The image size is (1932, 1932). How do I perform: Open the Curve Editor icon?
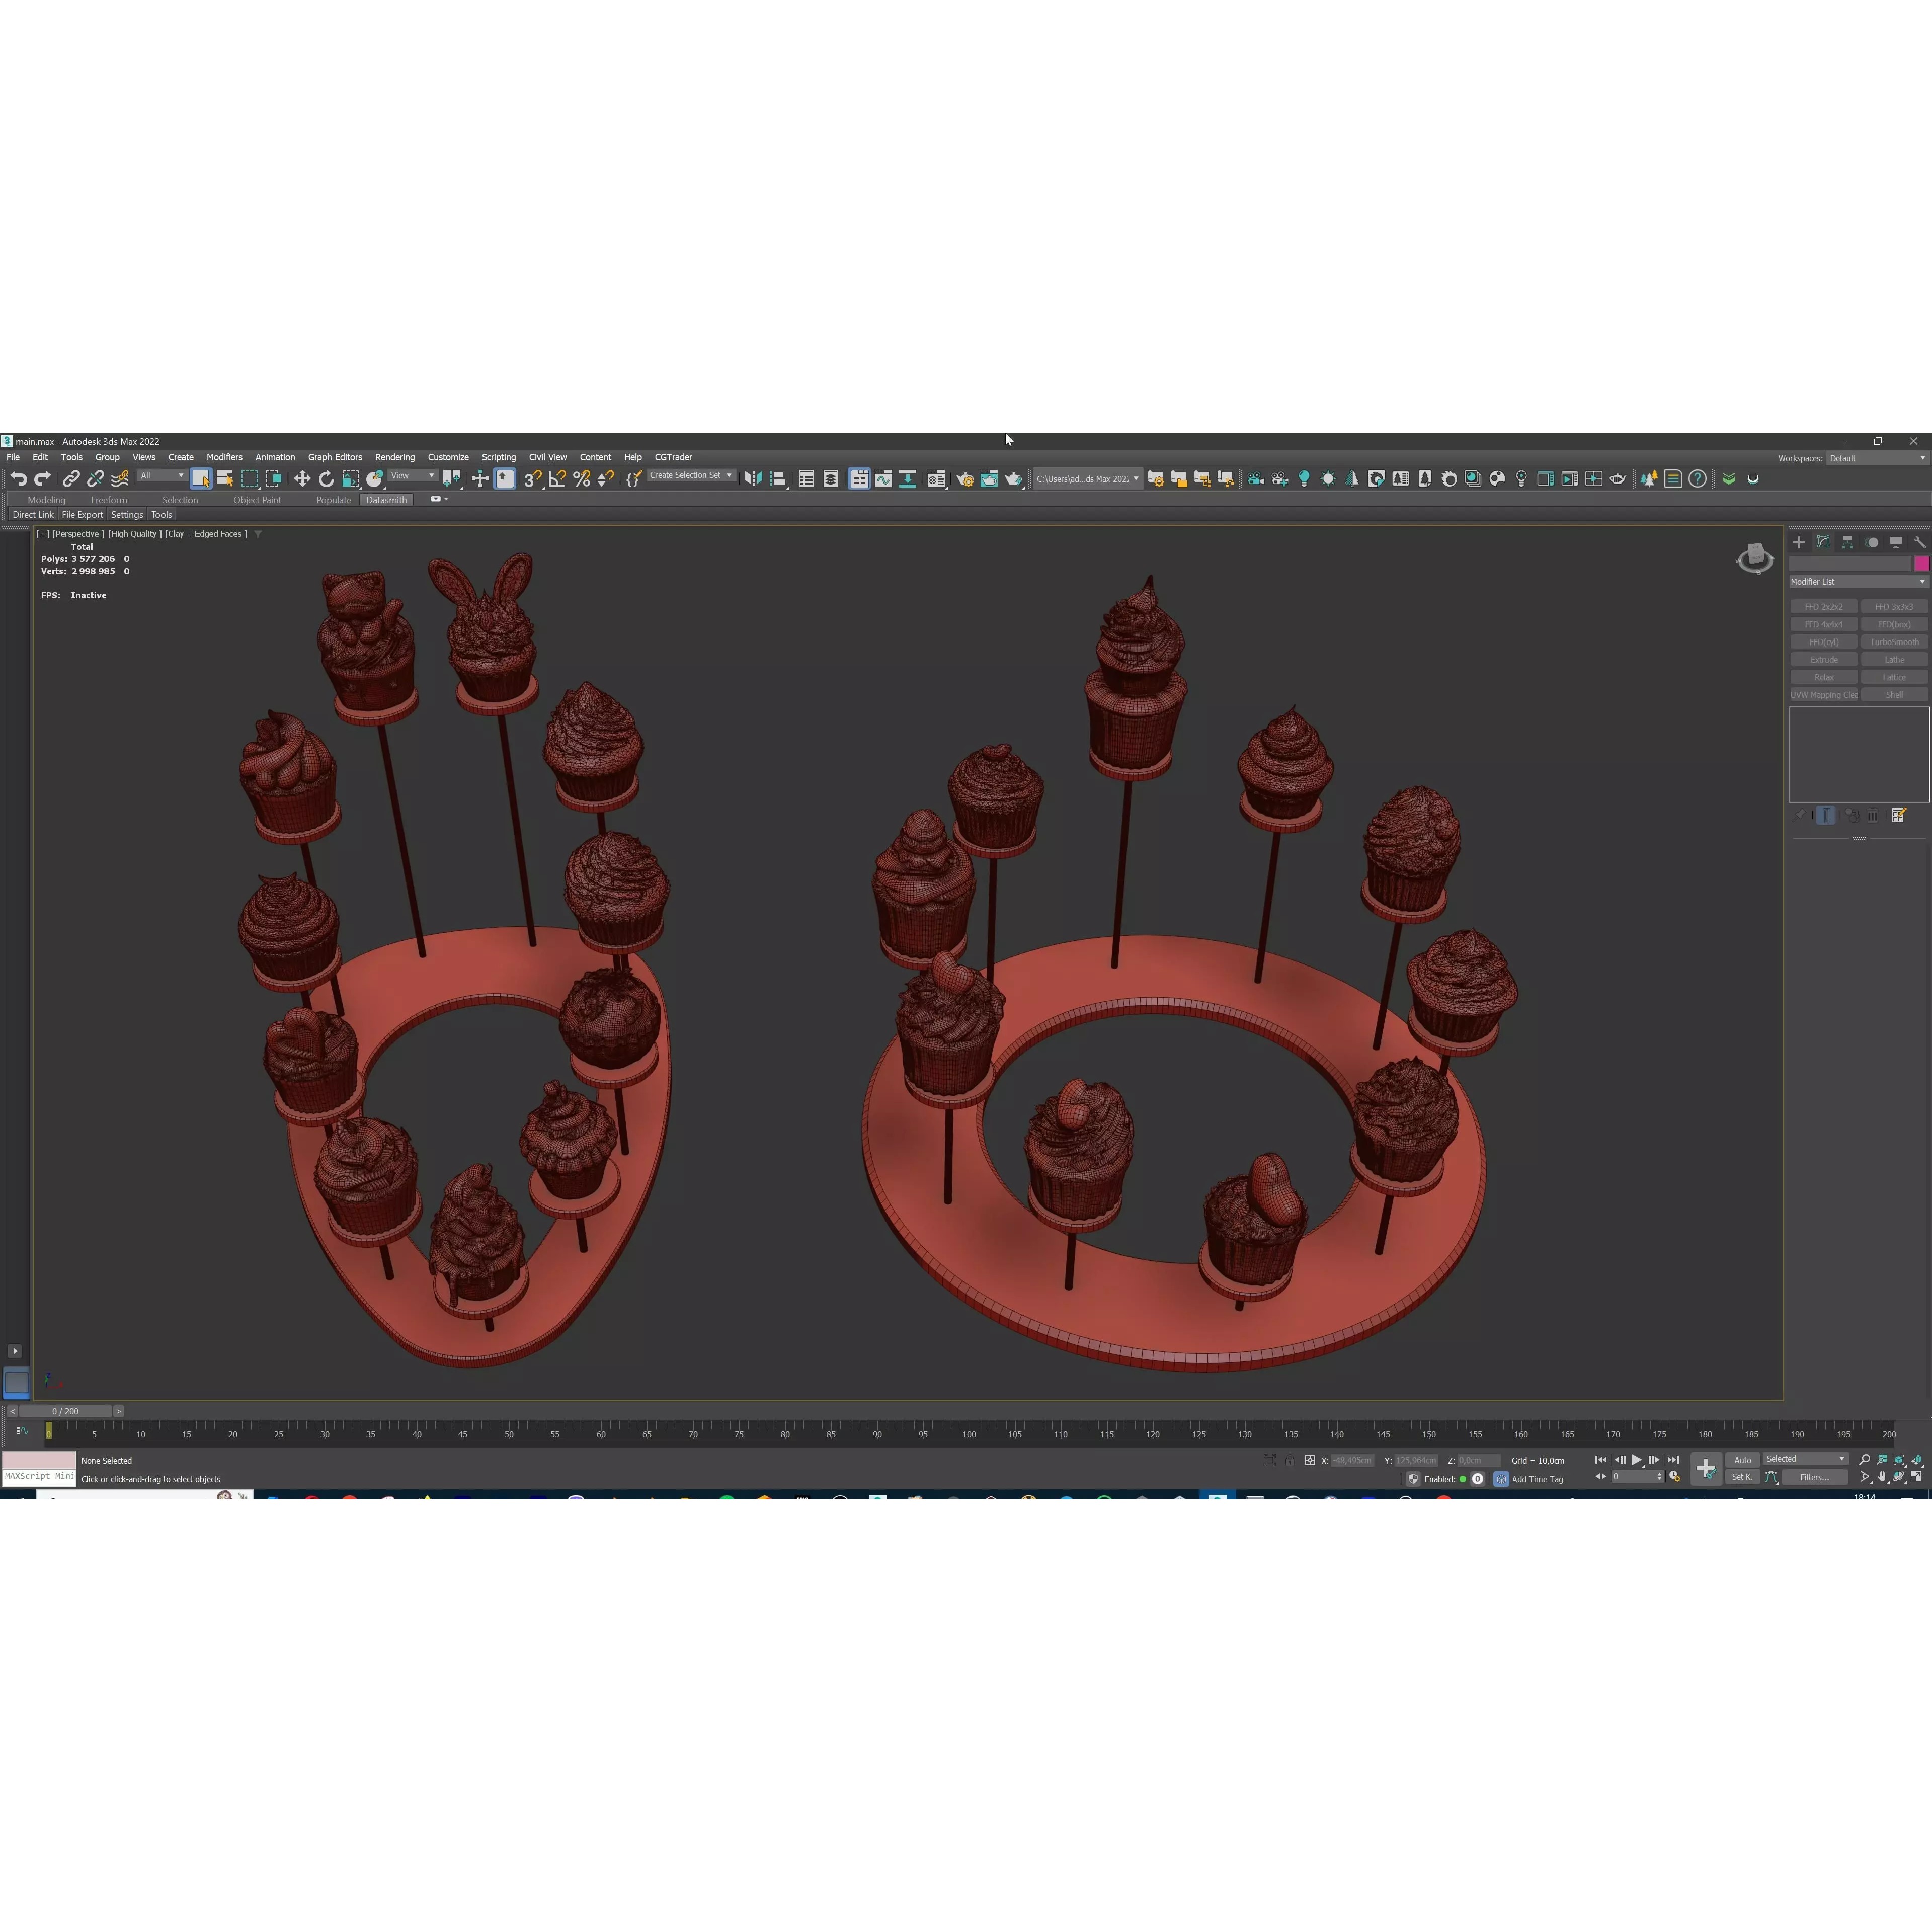pyautogui.click(x=883, y=479)
